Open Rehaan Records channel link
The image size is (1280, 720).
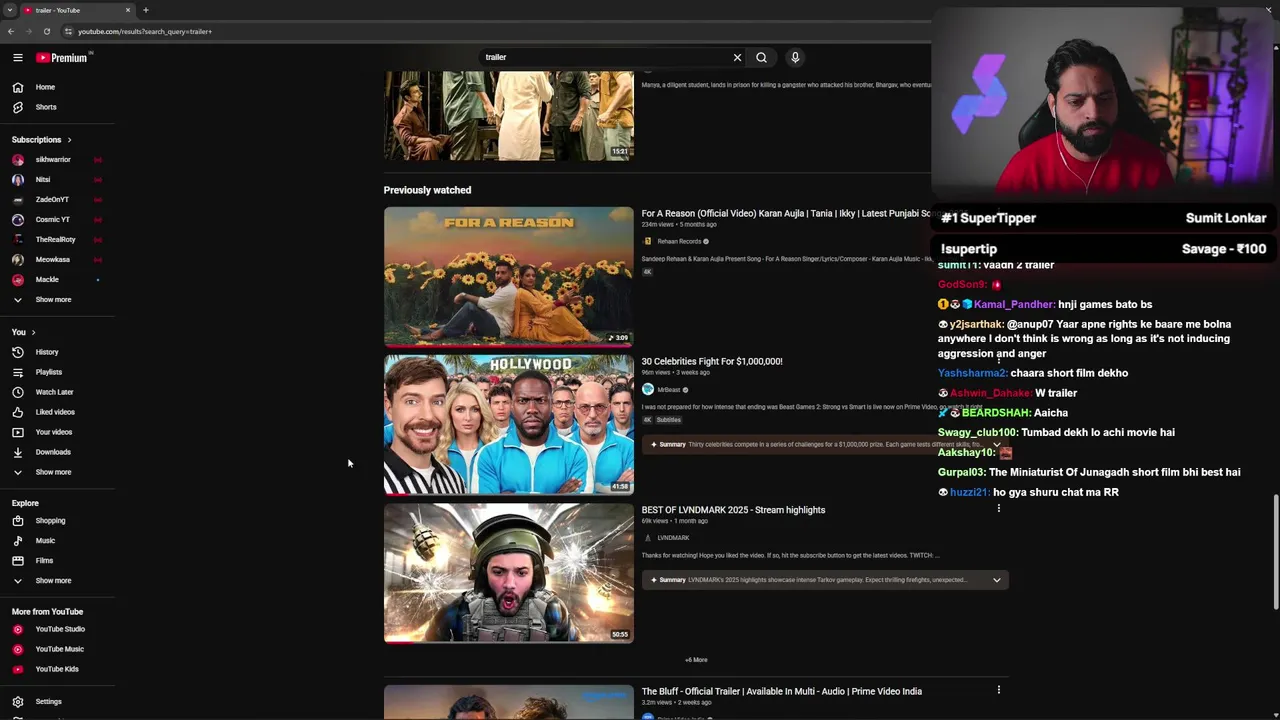(679, 241)
